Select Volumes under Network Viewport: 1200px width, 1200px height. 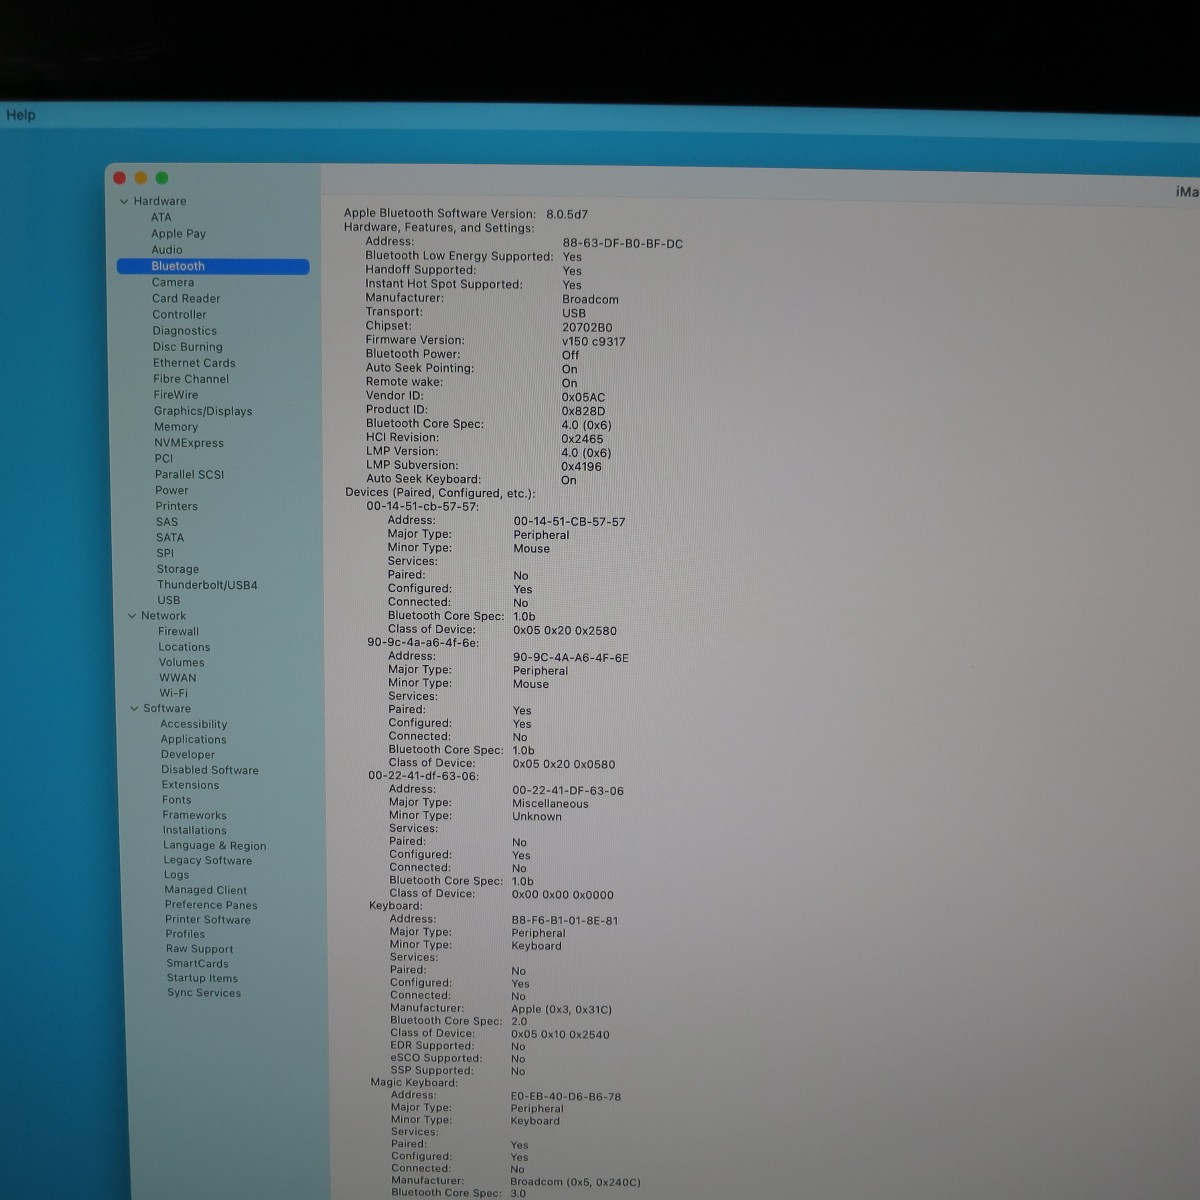click(182, 662)
